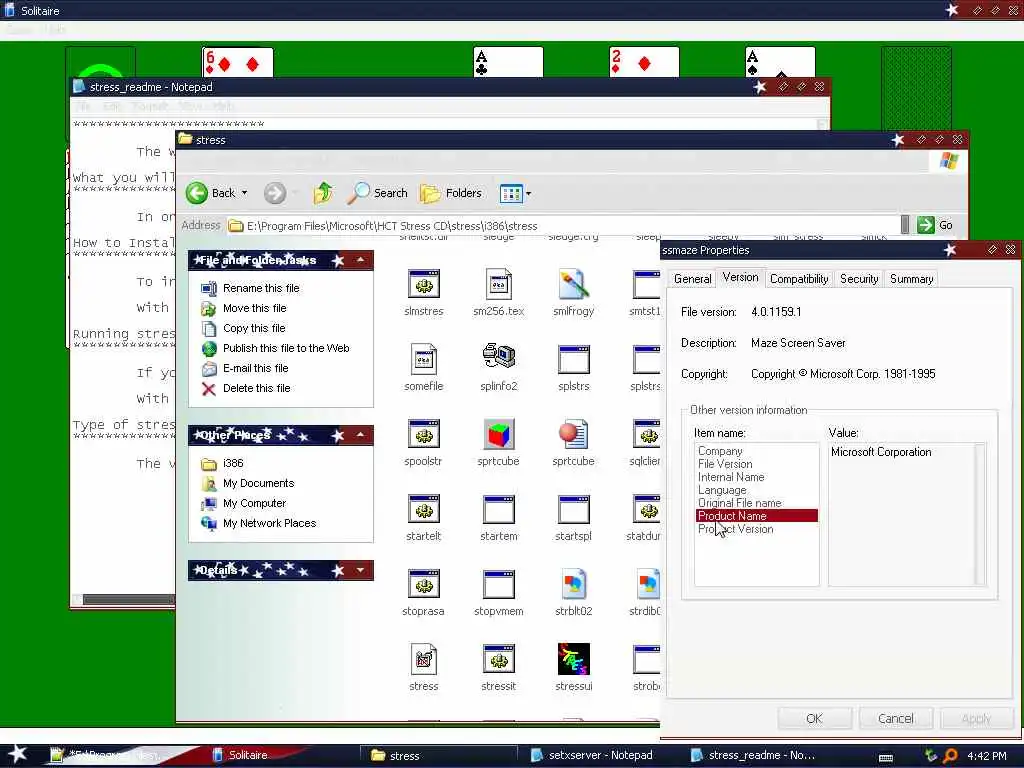The image size is (1024, 768).
Task: Select the splstrs file icon
Action: [573, 359]
